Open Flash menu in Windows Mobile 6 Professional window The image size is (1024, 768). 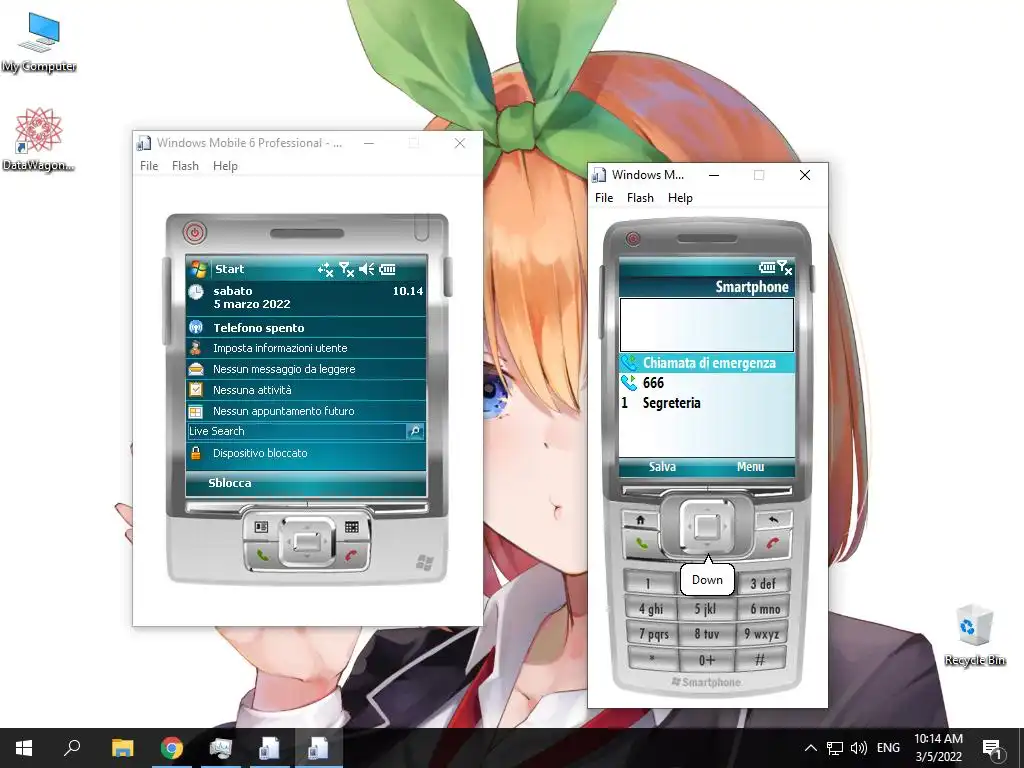185,166
